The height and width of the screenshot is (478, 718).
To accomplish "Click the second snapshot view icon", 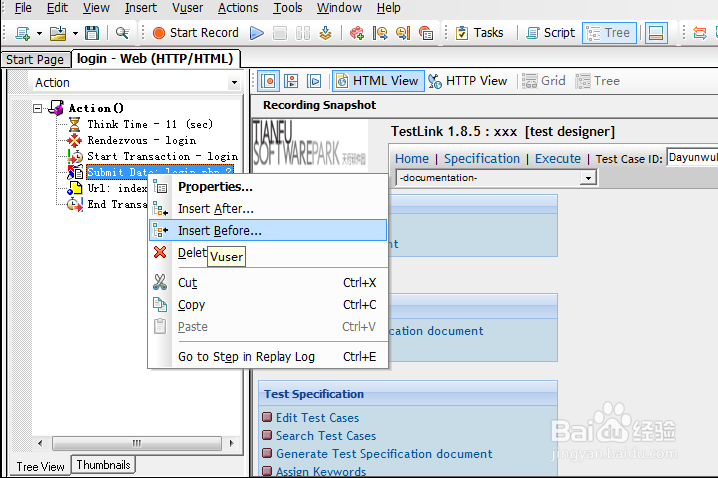I will click(291, 81).
